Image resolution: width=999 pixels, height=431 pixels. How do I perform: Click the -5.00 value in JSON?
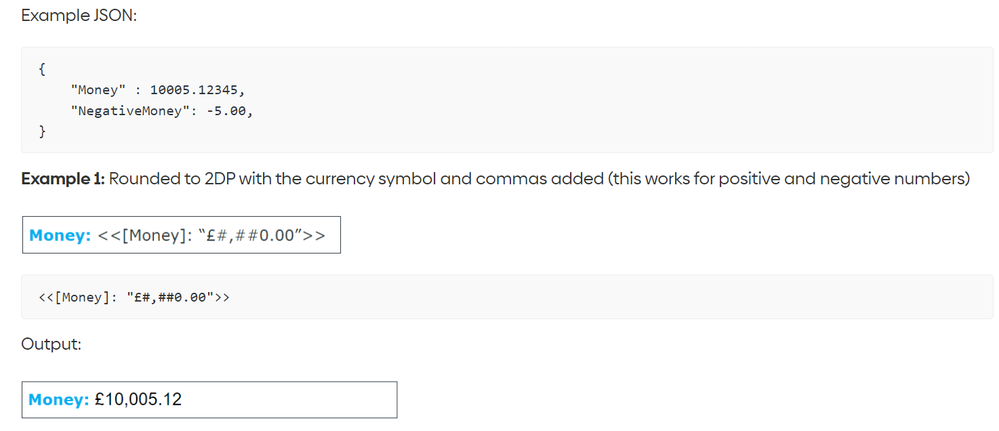[x=229, y=111]
